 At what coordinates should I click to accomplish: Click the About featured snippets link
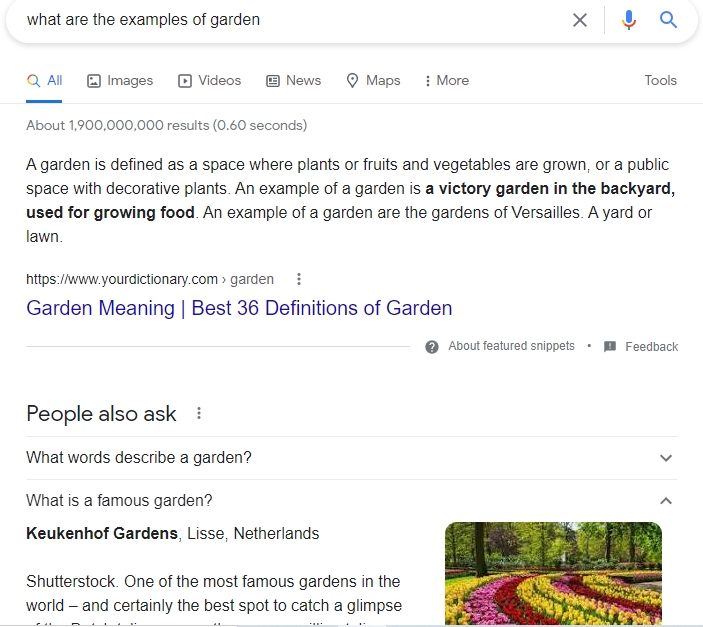[511, 346]
